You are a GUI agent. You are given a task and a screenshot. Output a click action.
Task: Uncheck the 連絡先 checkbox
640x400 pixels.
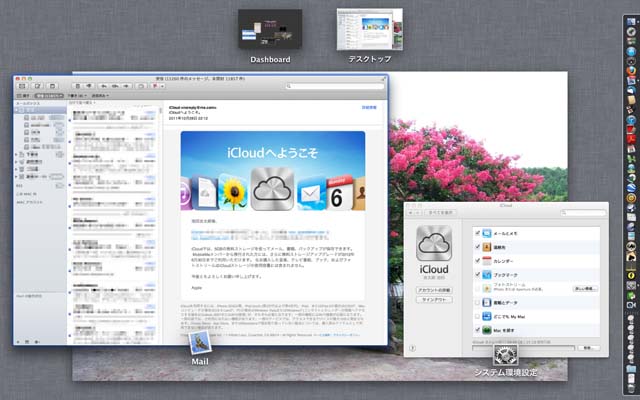[x=477, y=247]
